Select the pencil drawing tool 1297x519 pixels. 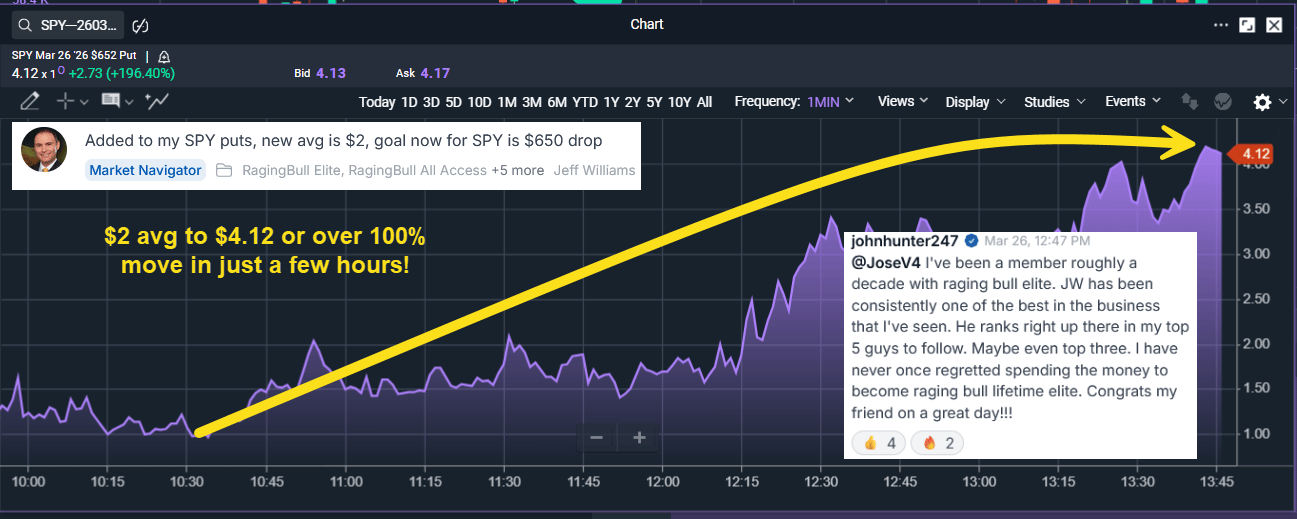[29, 101]
